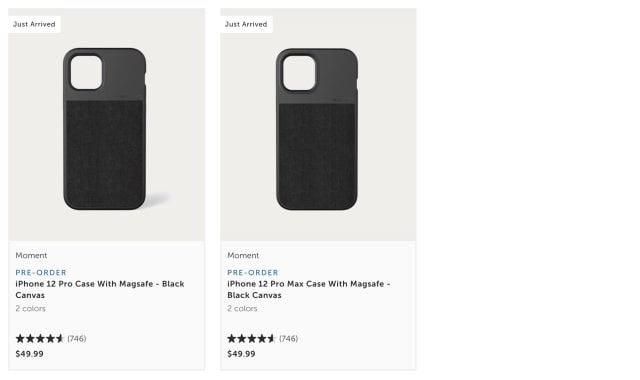View the 2 colors option for the iPhone 12 Pro case
The image size is (640, 380).
pos(31,309)
